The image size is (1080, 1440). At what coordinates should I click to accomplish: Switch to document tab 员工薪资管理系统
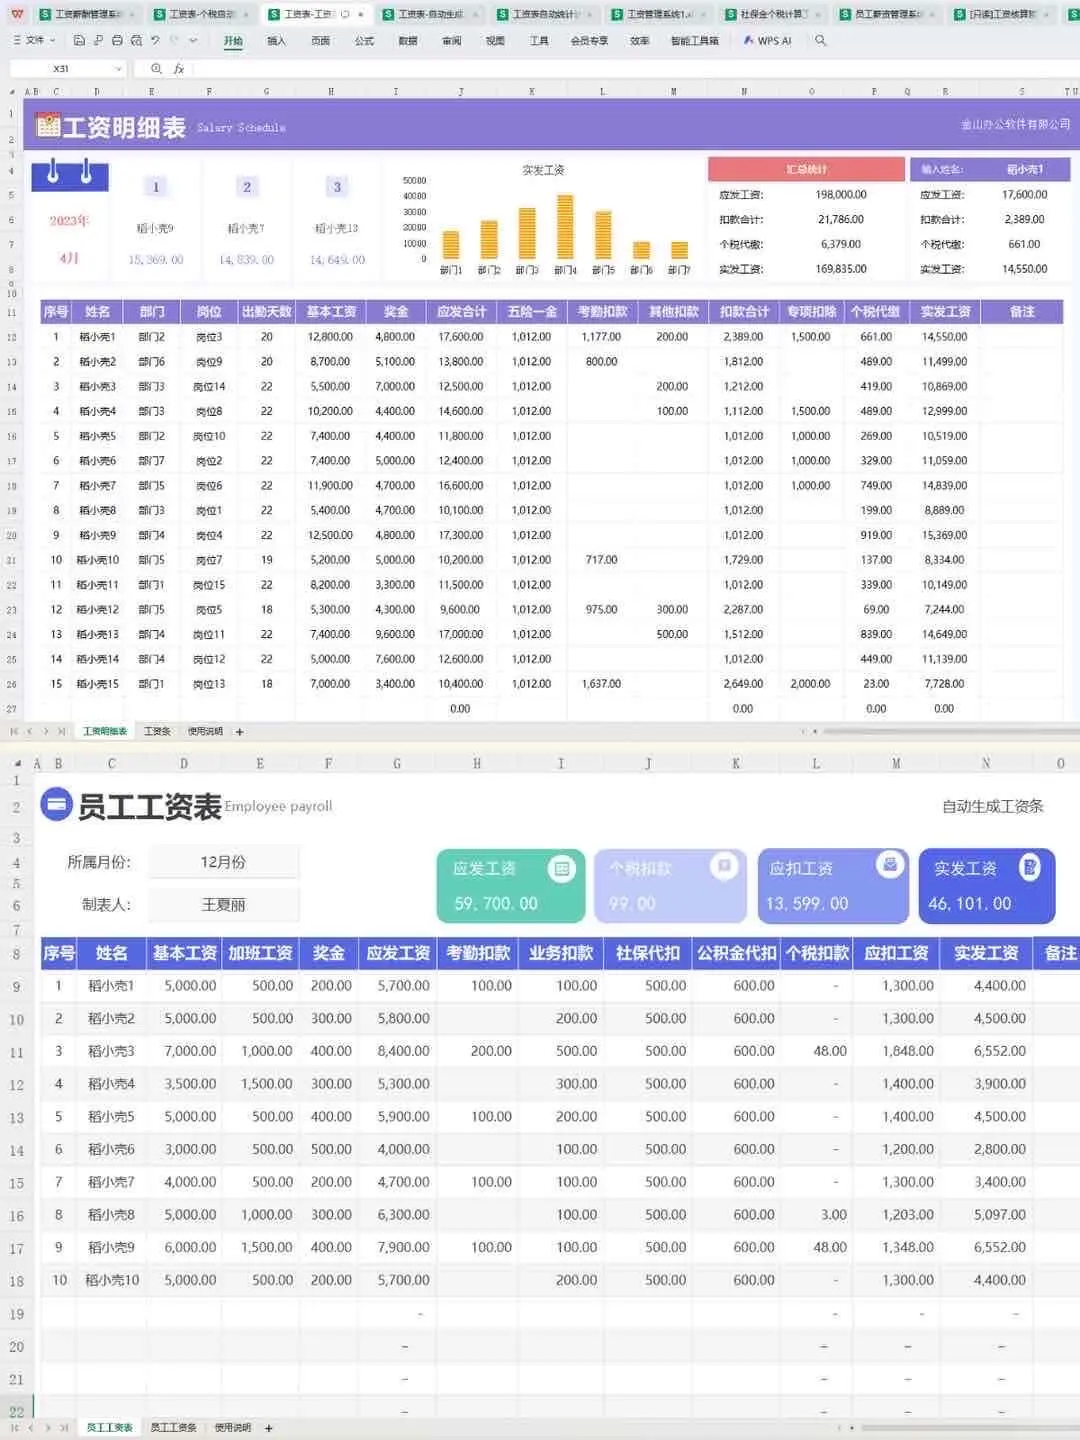click(x=888, y=14)
